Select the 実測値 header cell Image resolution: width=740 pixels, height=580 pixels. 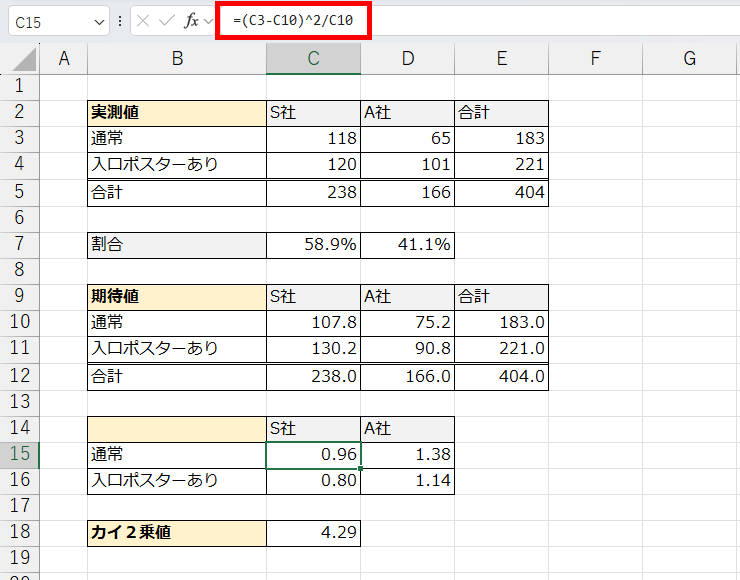(x=177, y=112)
